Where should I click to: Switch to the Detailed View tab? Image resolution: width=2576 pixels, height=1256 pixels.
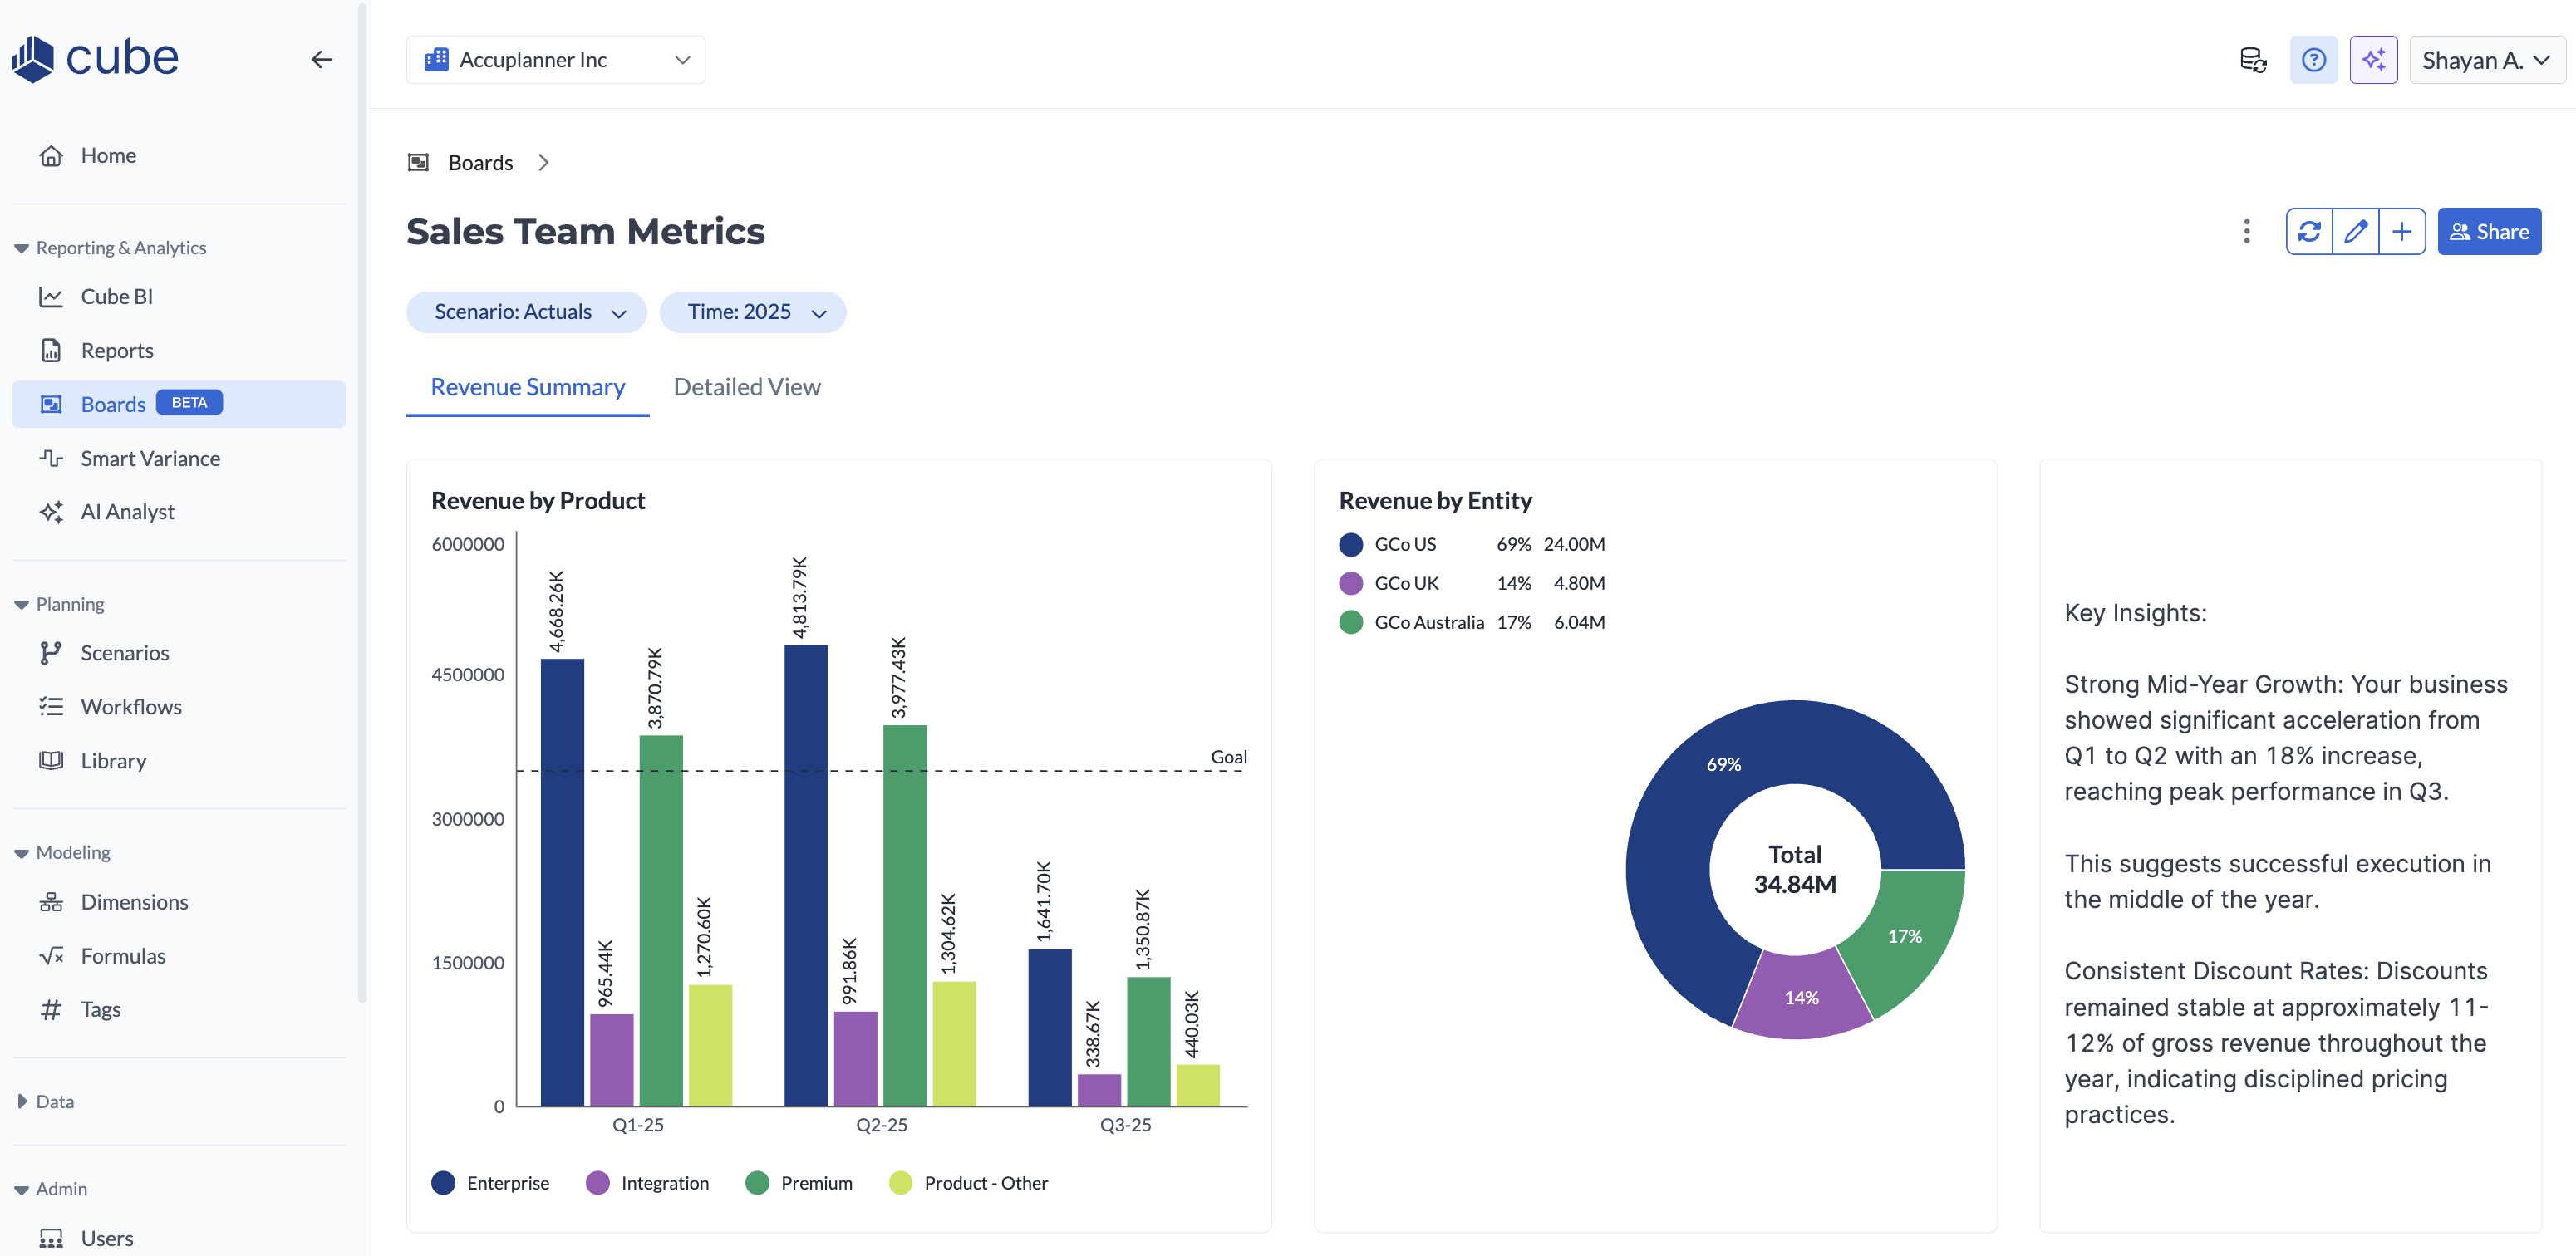pos(746,387)
